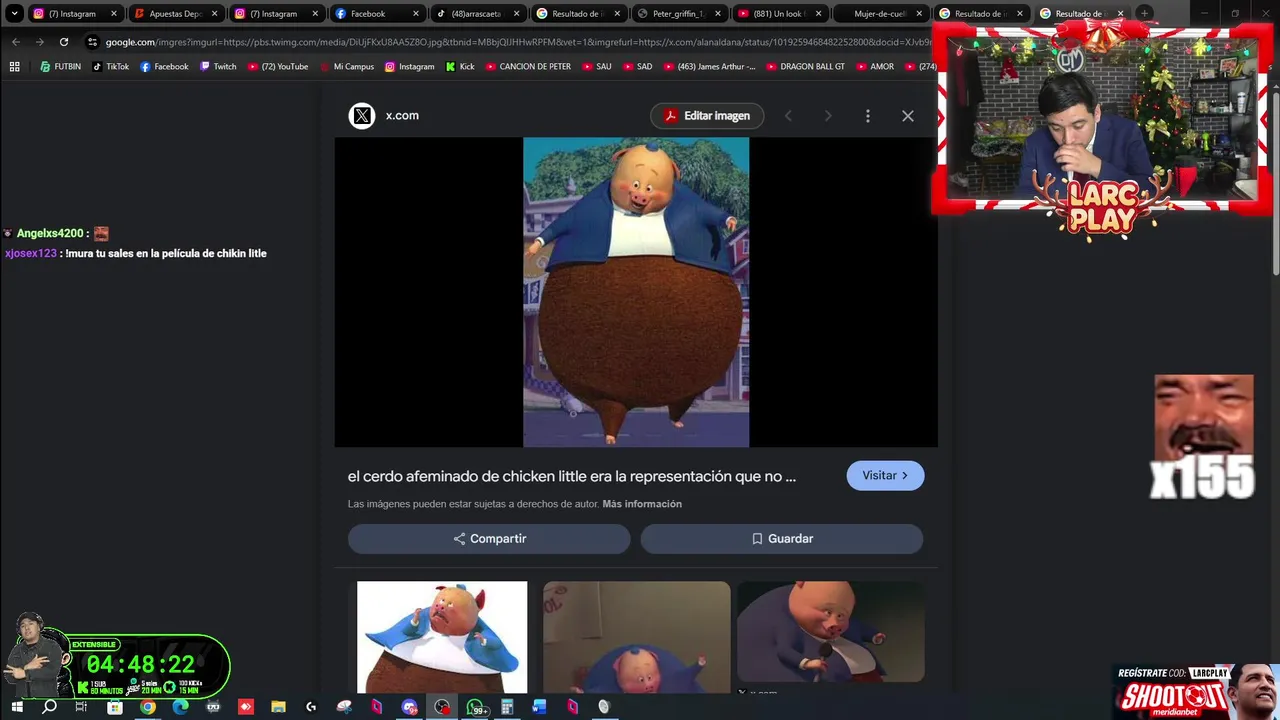
Task: Click the google.com address bar
Action: 510,42
